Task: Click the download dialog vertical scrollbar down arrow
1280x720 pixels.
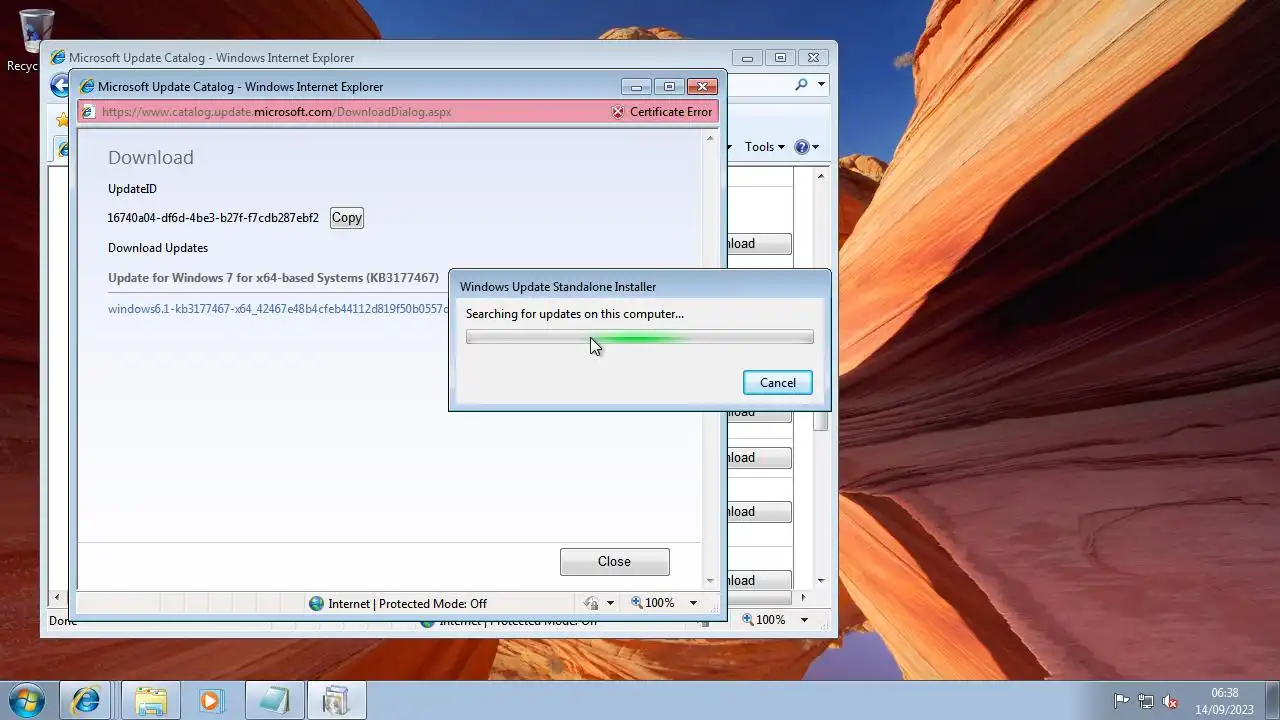Action: click(x=710, y=580)
